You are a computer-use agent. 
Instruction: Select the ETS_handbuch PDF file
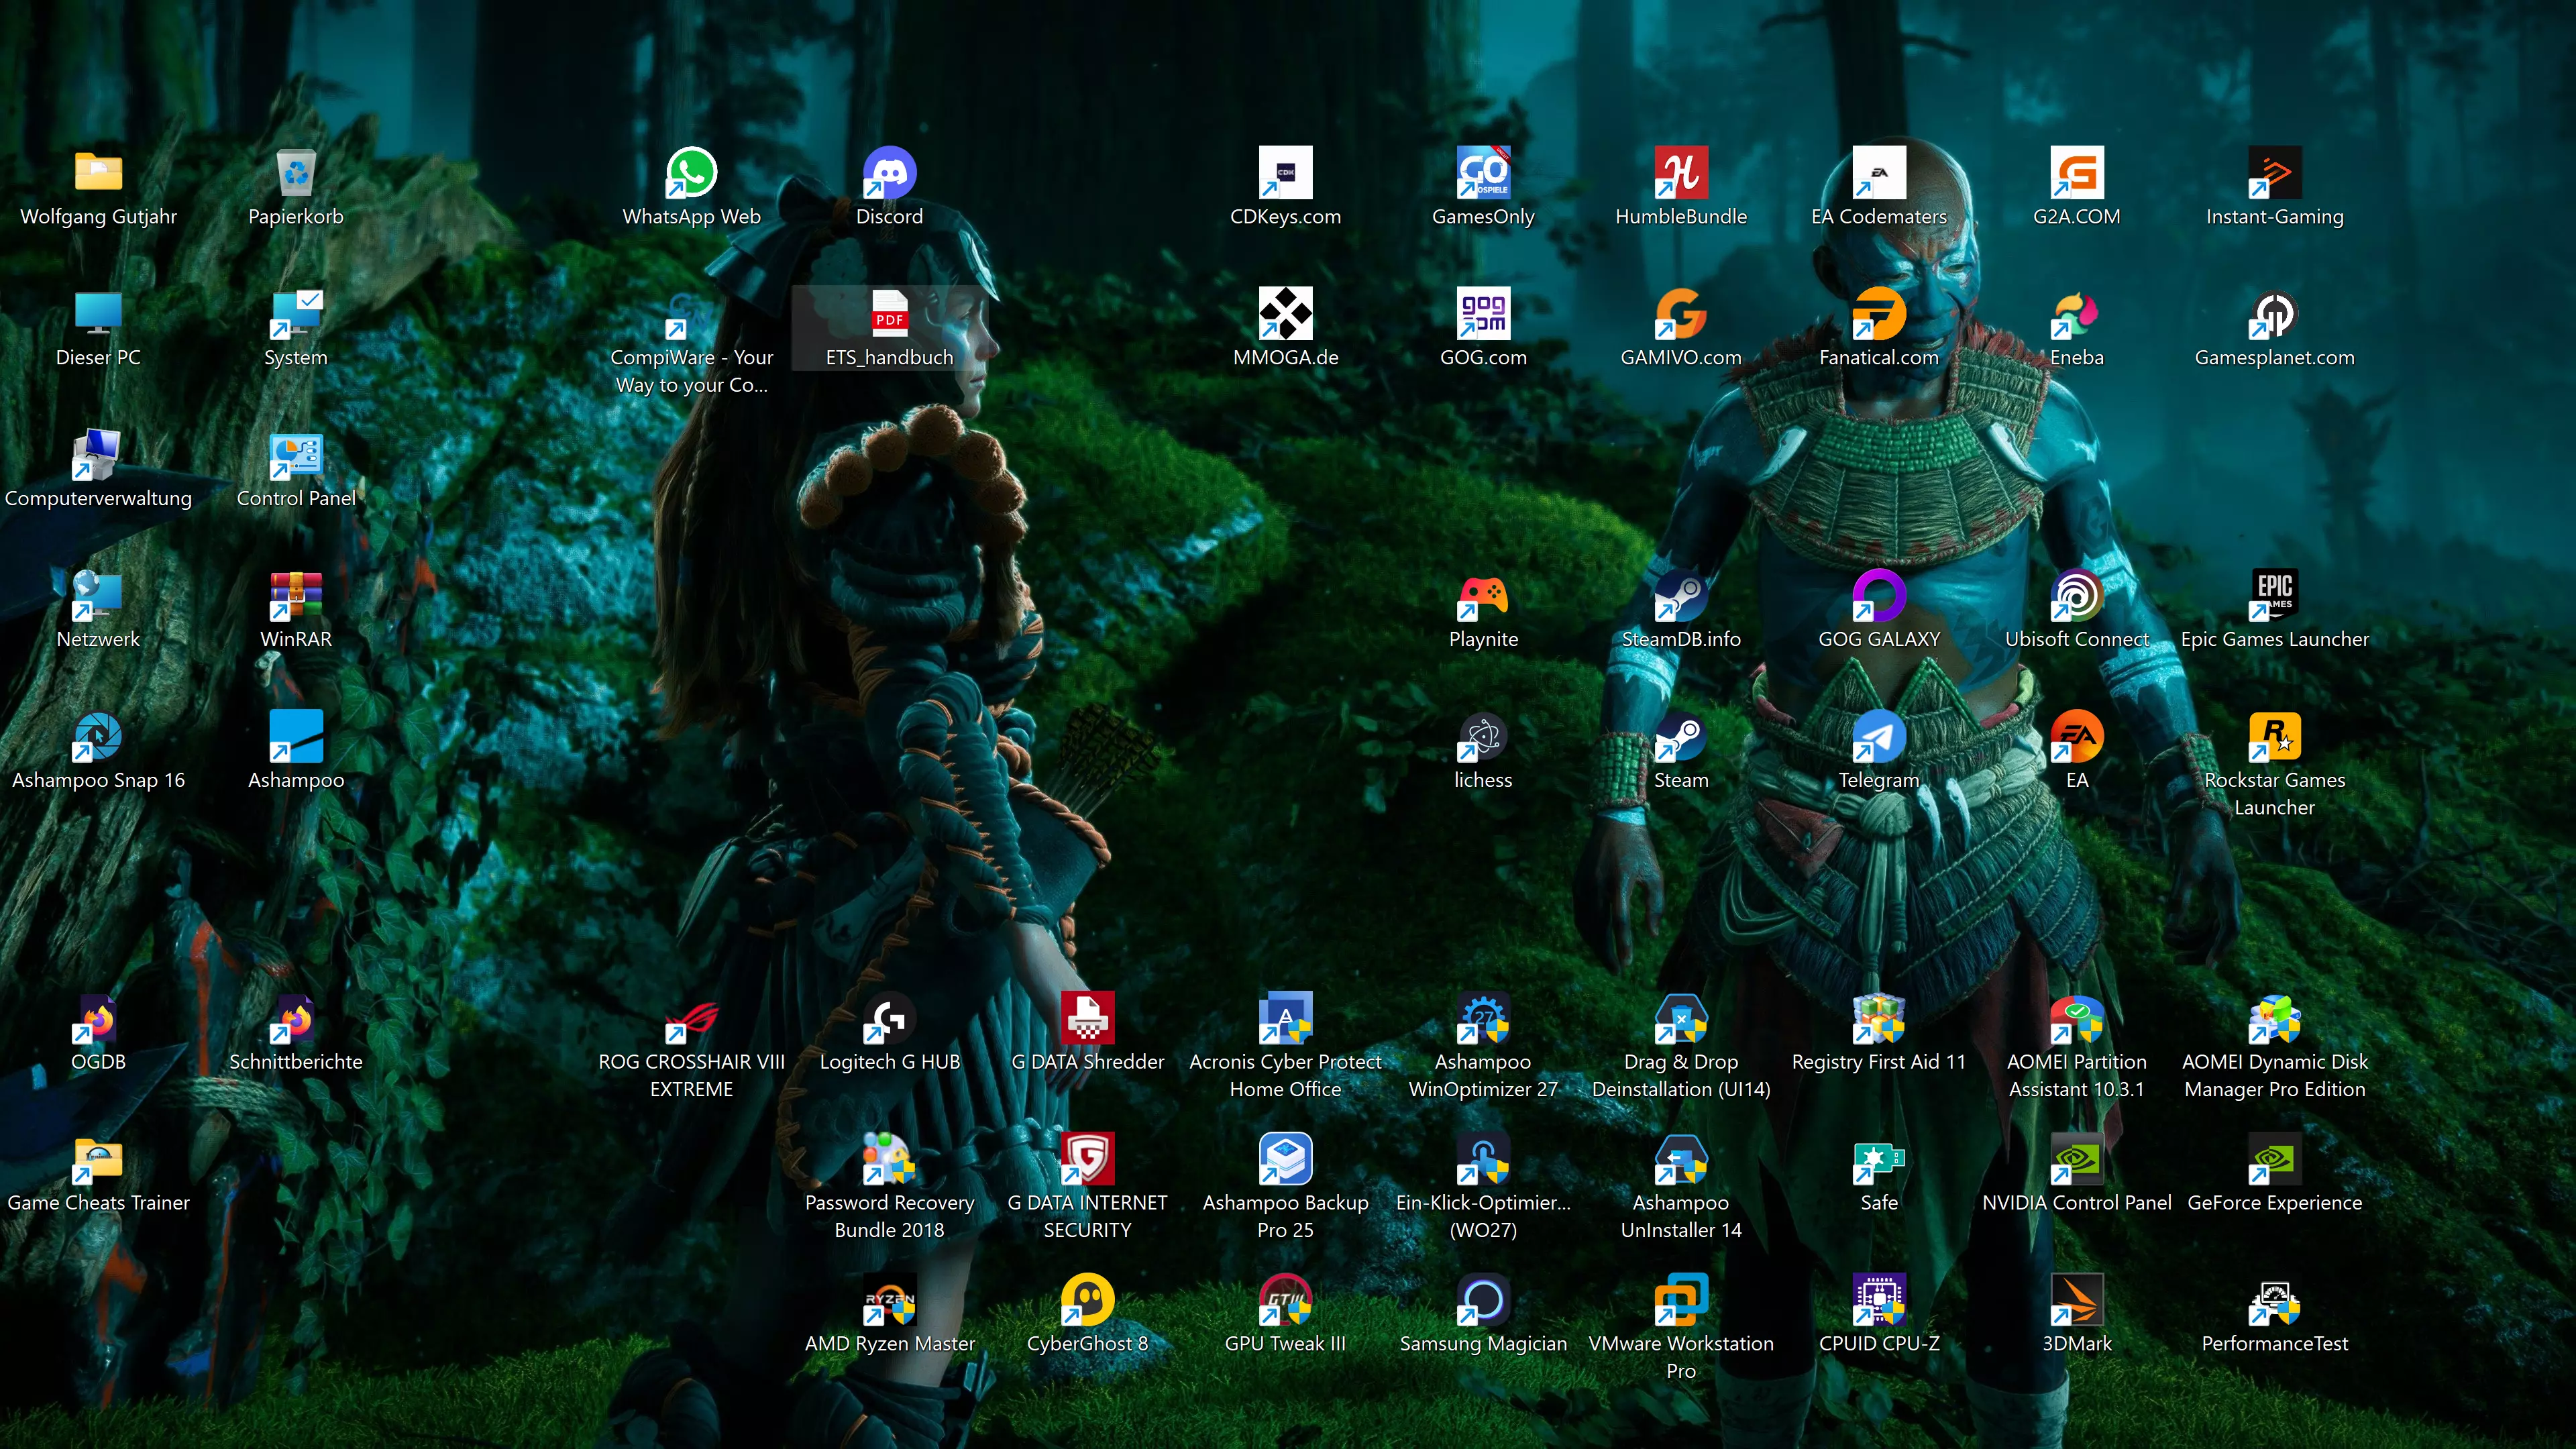(889, 314)
